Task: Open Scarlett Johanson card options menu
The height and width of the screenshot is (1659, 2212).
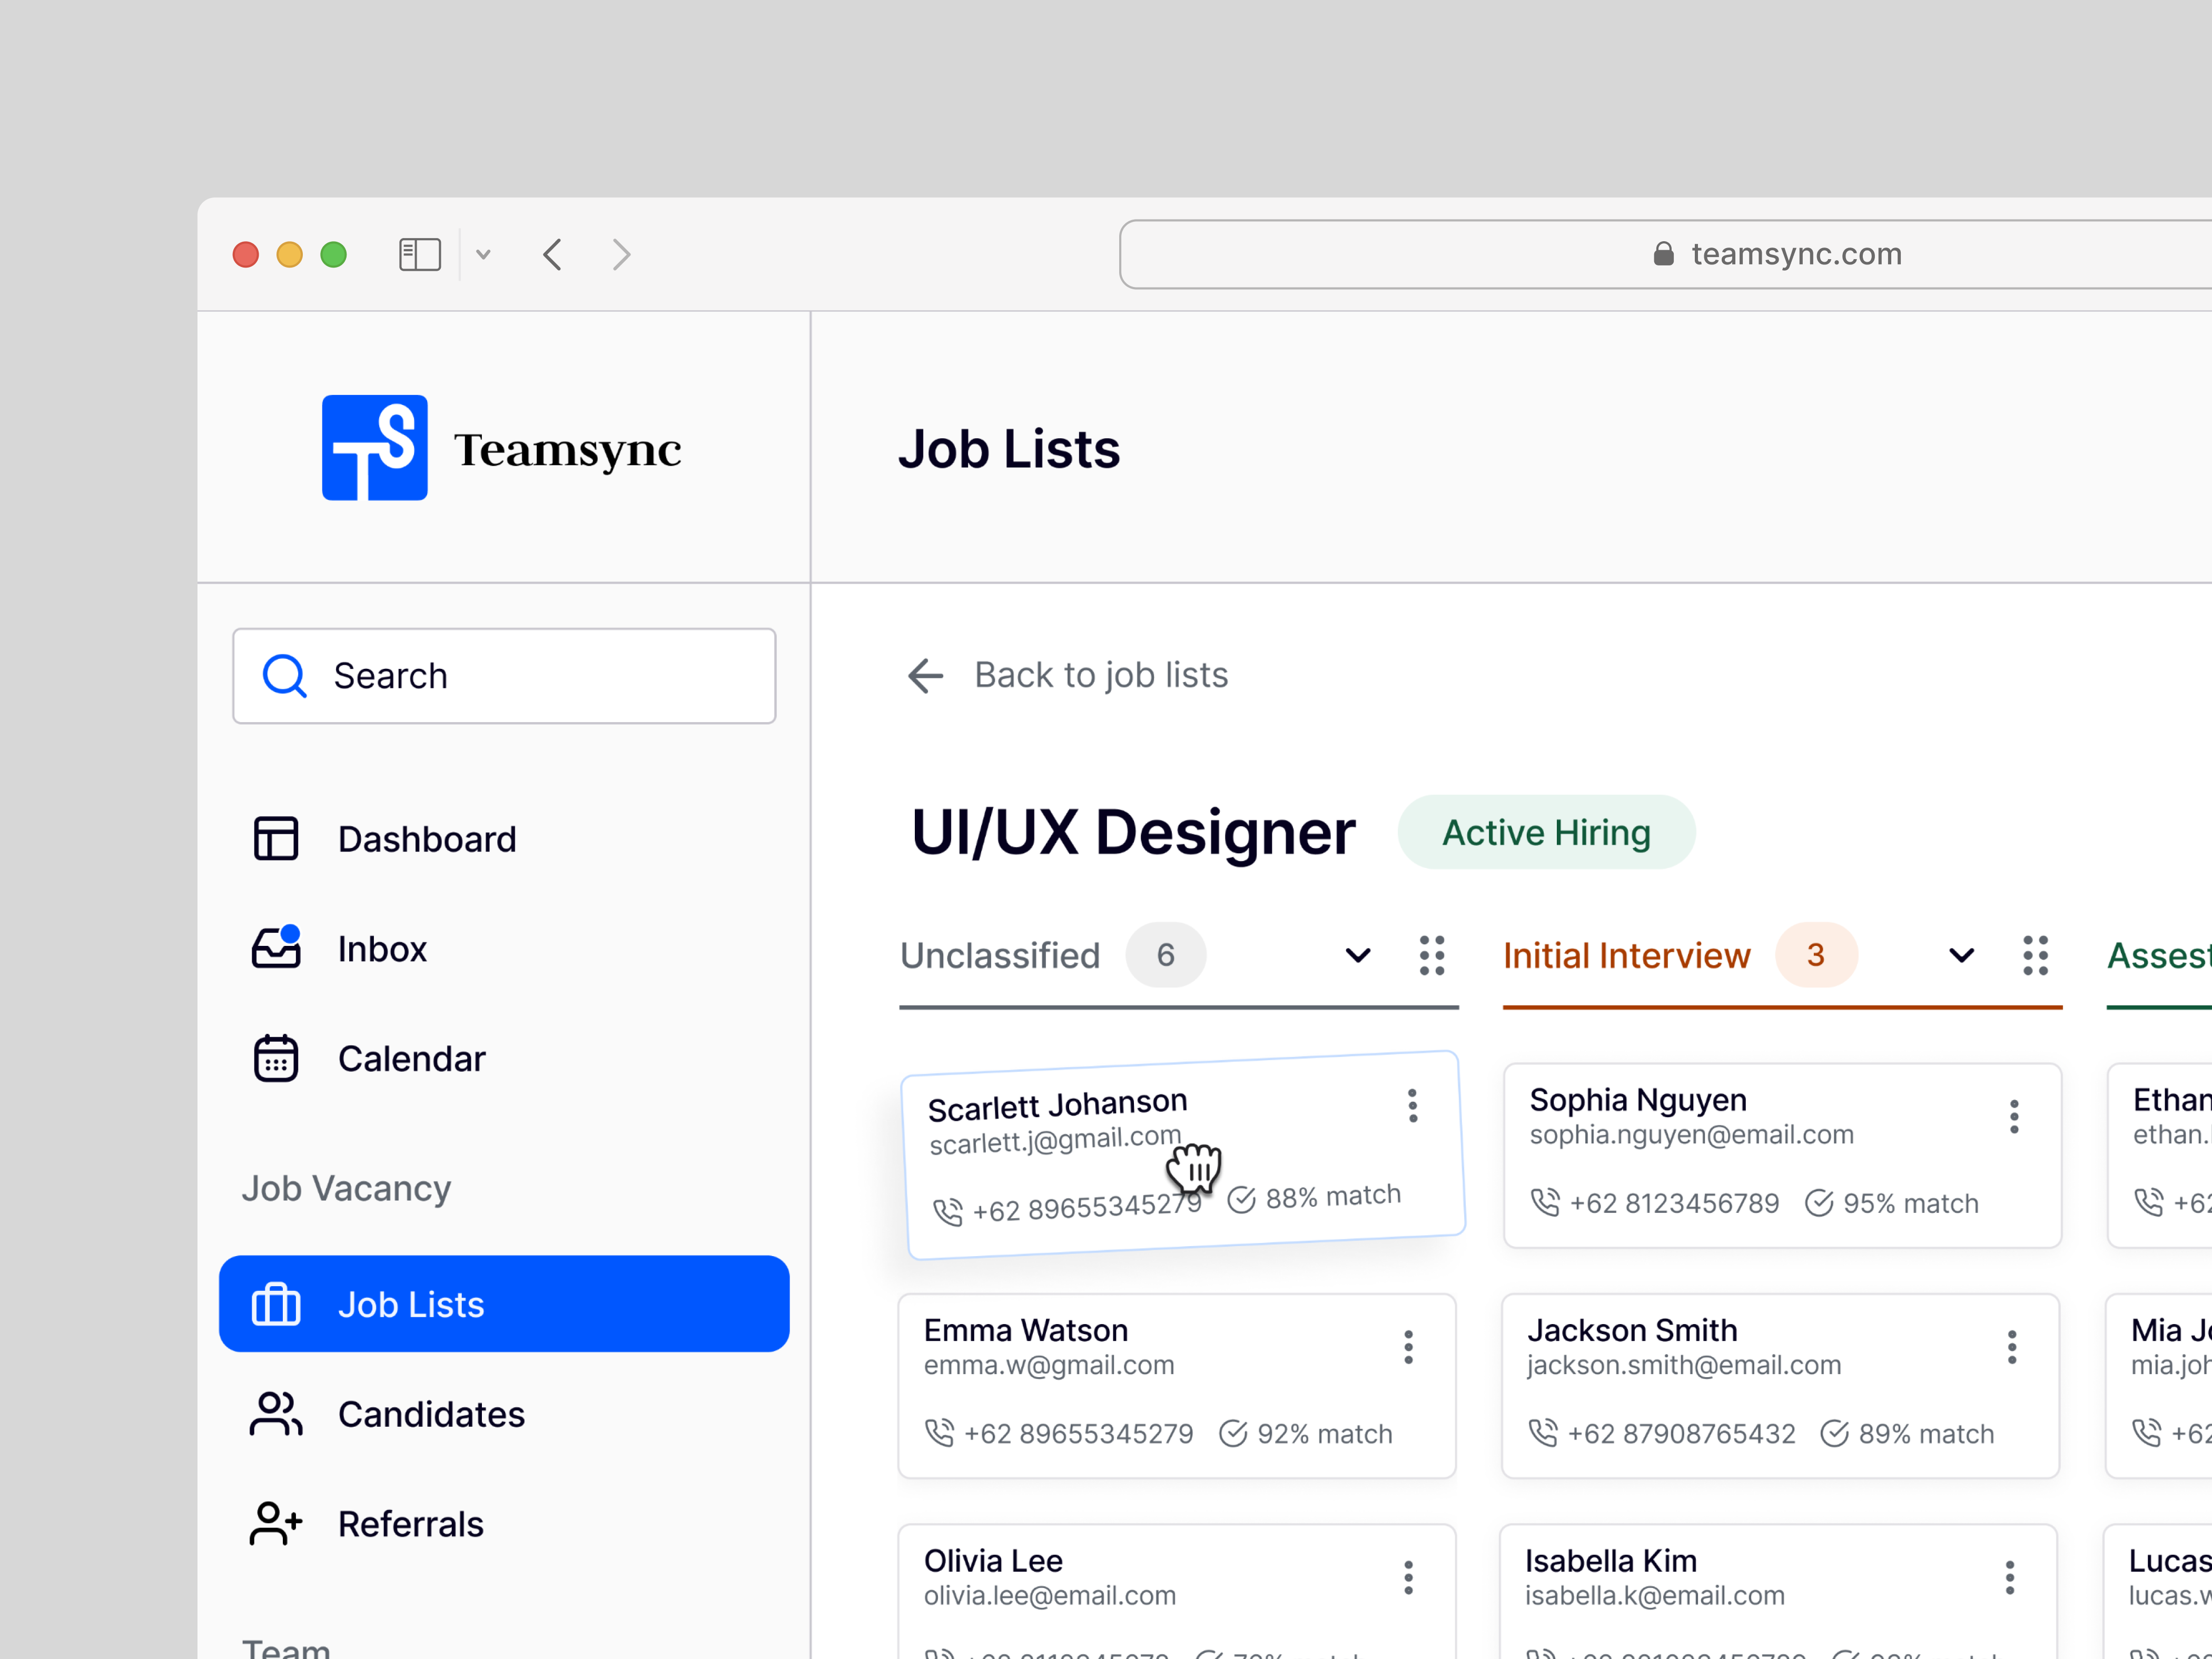Action: [1413, 1105]
